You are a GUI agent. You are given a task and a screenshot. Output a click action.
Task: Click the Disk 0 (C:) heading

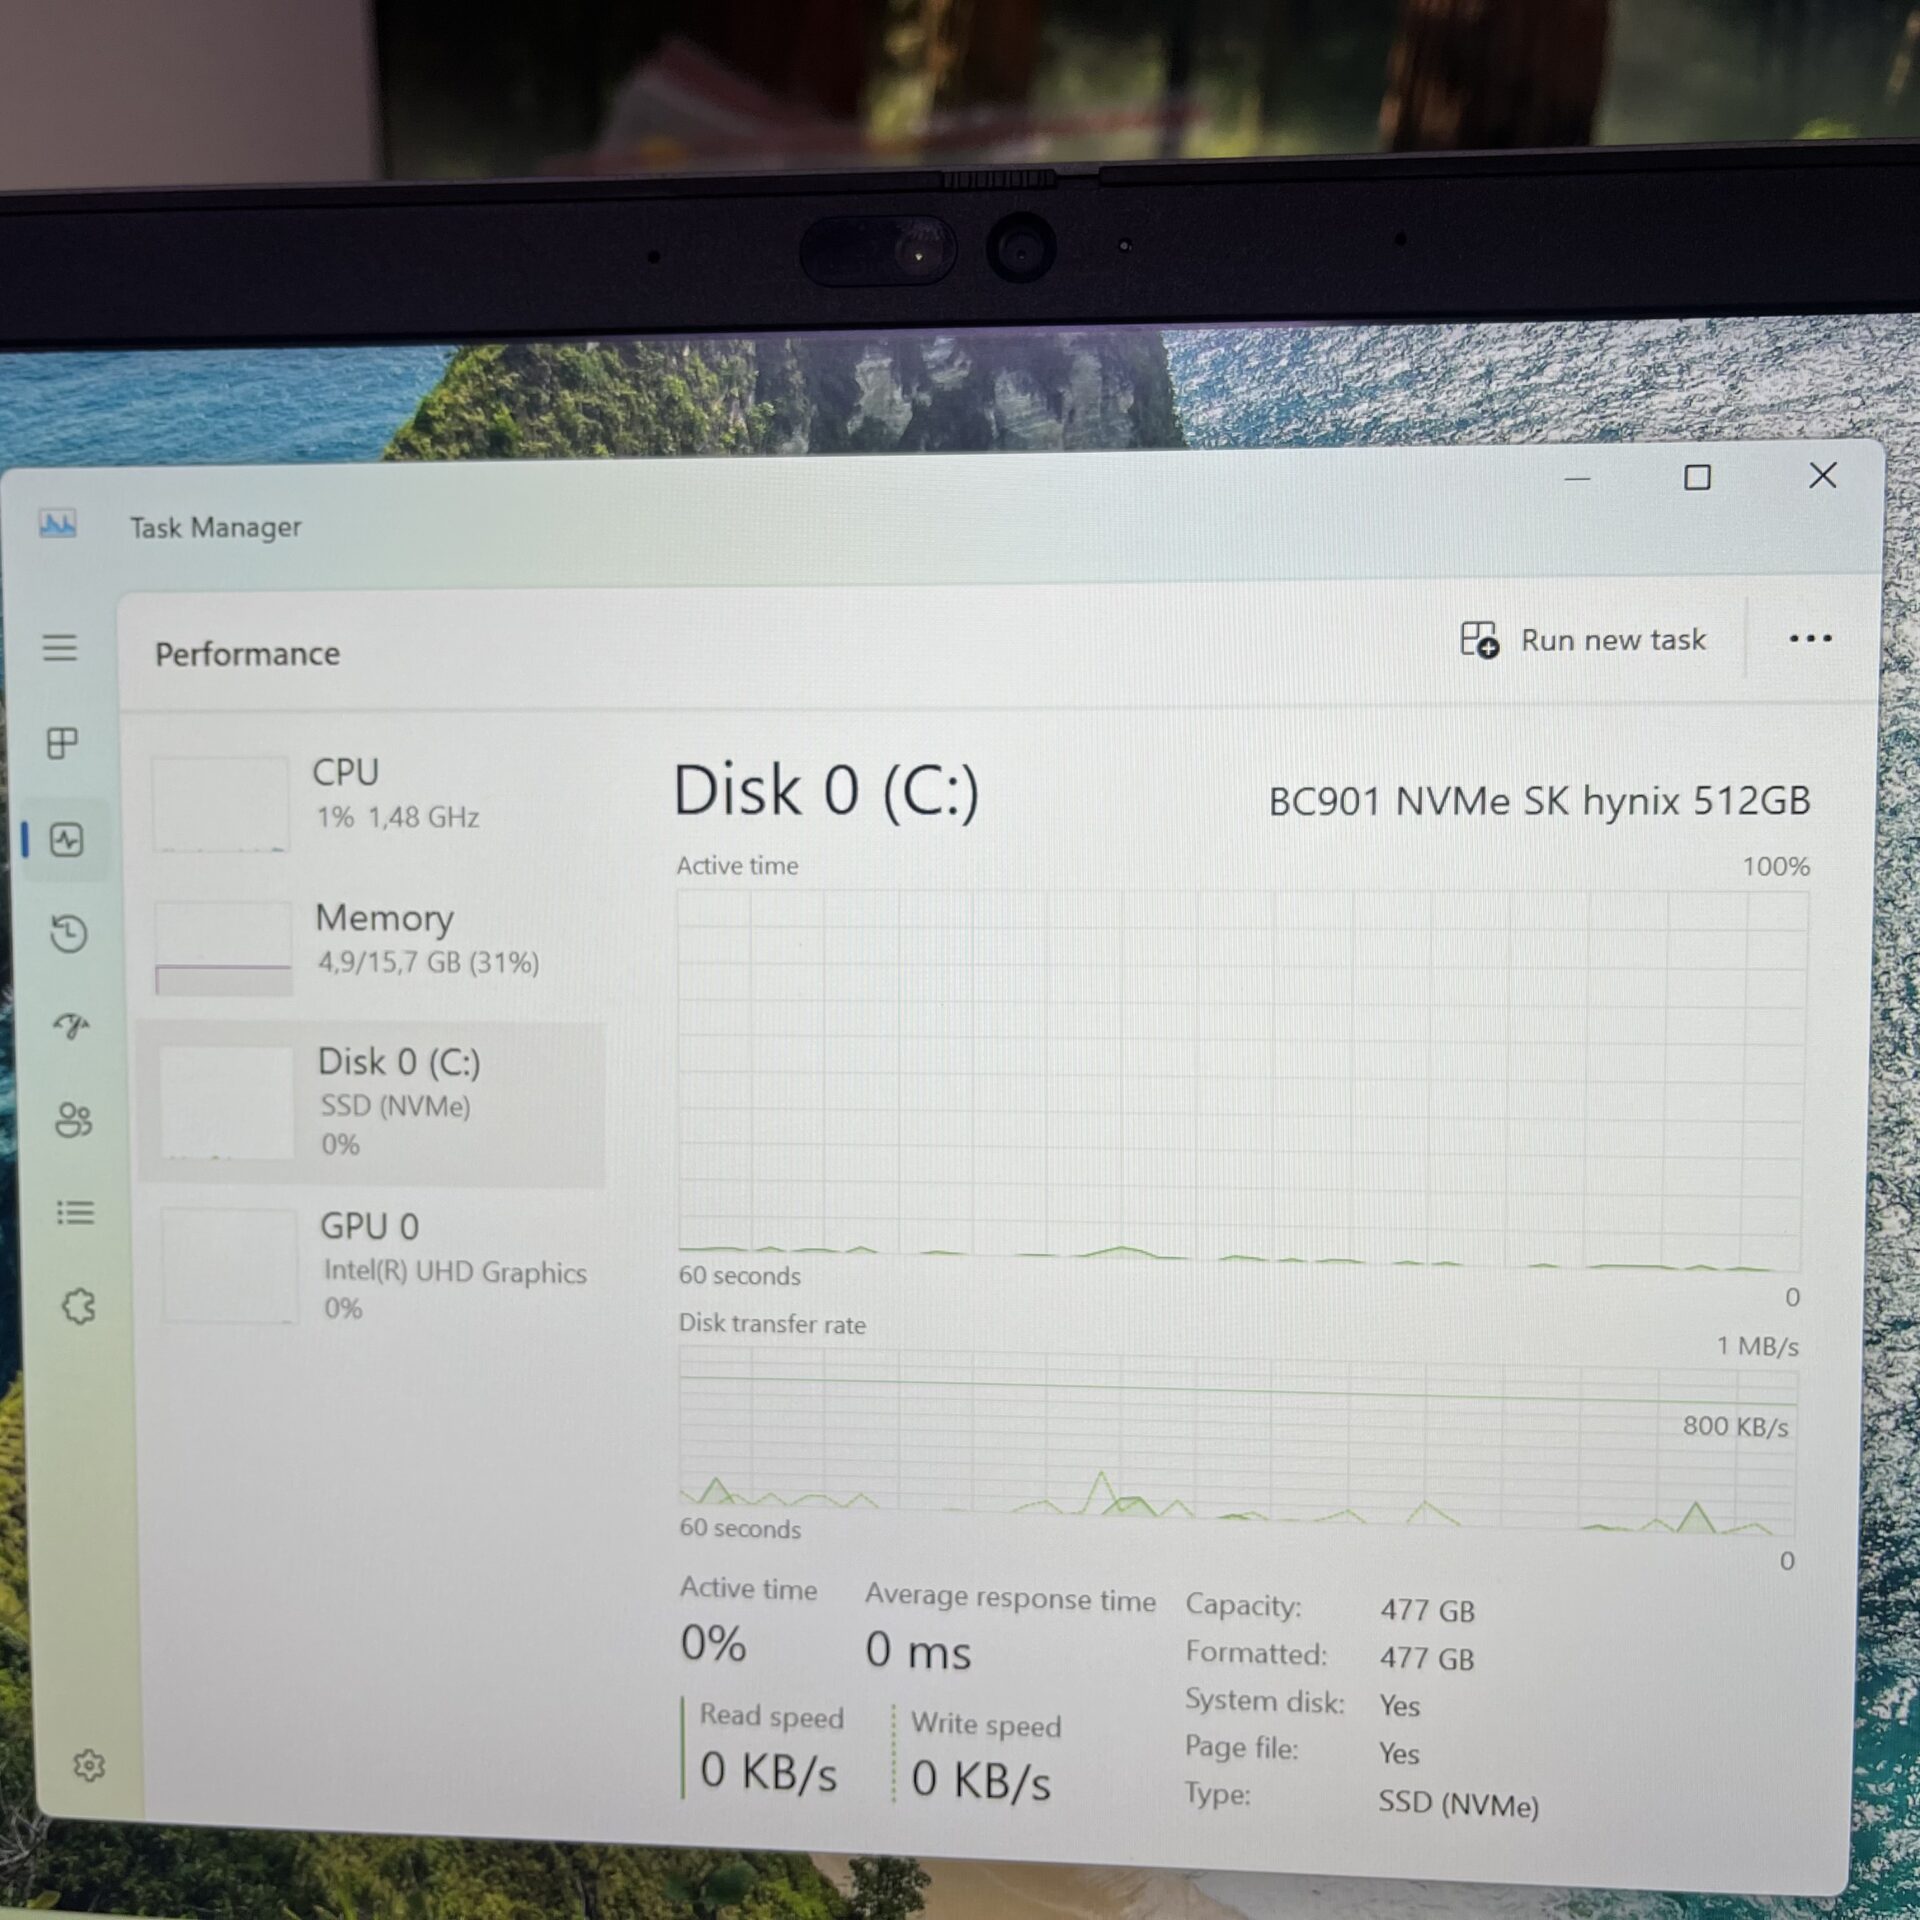pyautogui.click(x=826, y=792)
